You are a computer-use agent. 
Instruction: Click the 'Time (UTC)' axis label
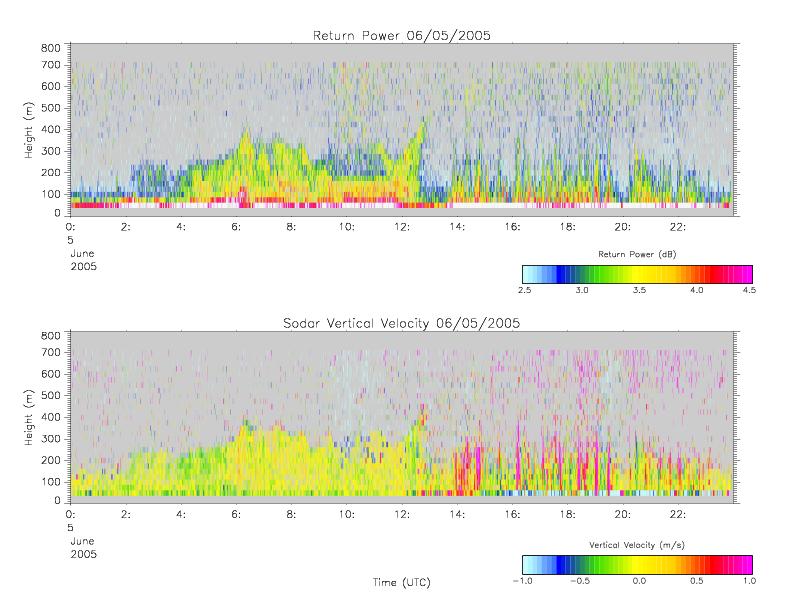[x=402, y=582]
